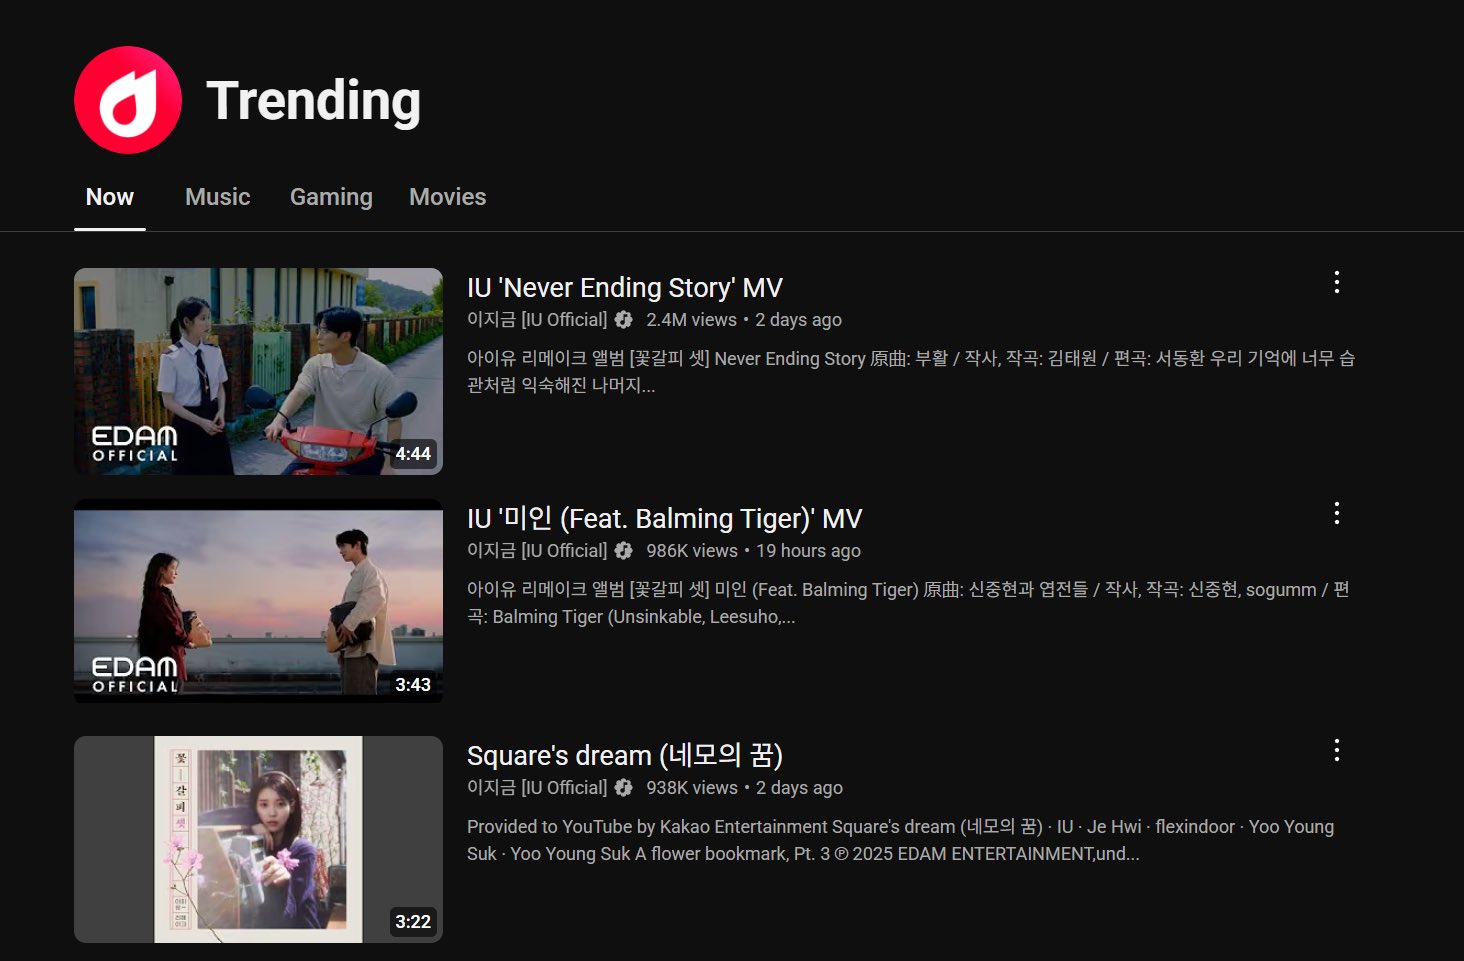Open three-dot menu for '미인 (Feat. Balming Tiger)' video
Image resolution: width=1464 pixels, height=961 pixels.
coord(1336,514)
